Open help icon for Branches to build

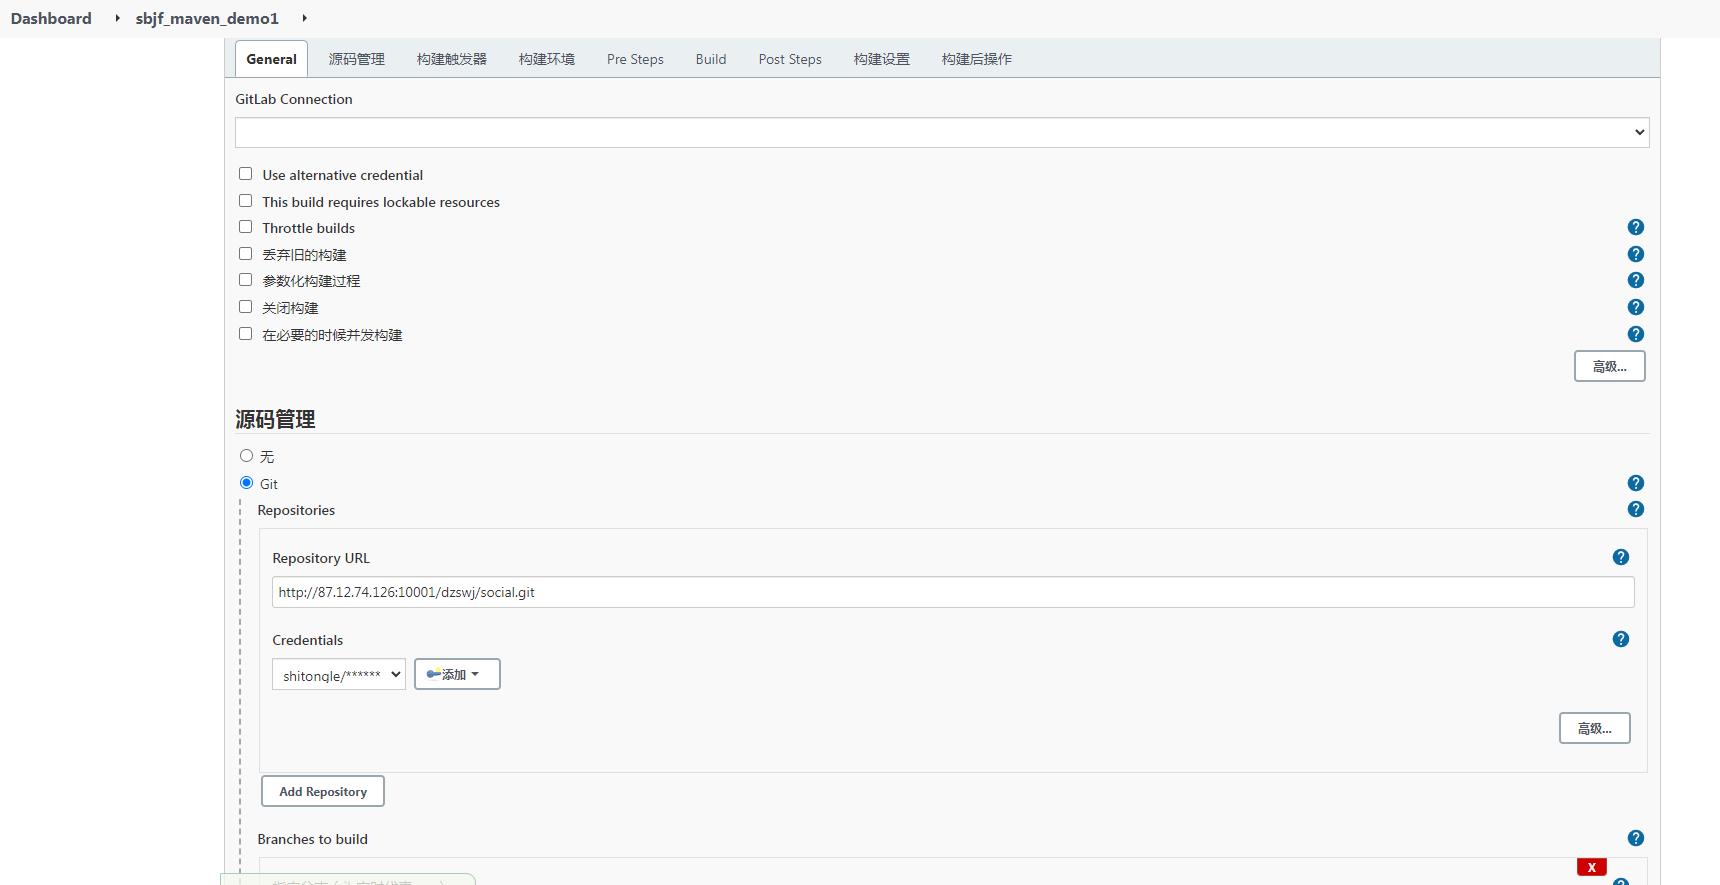click(x=1636, y=838)
